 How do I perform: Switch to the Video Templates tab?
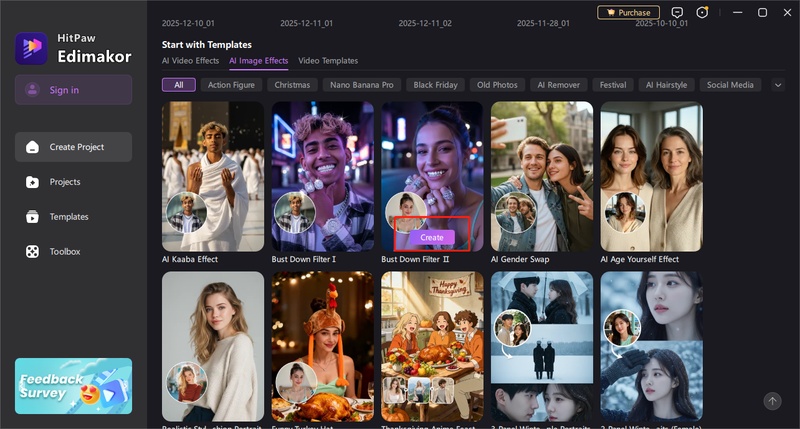point(328,61)
